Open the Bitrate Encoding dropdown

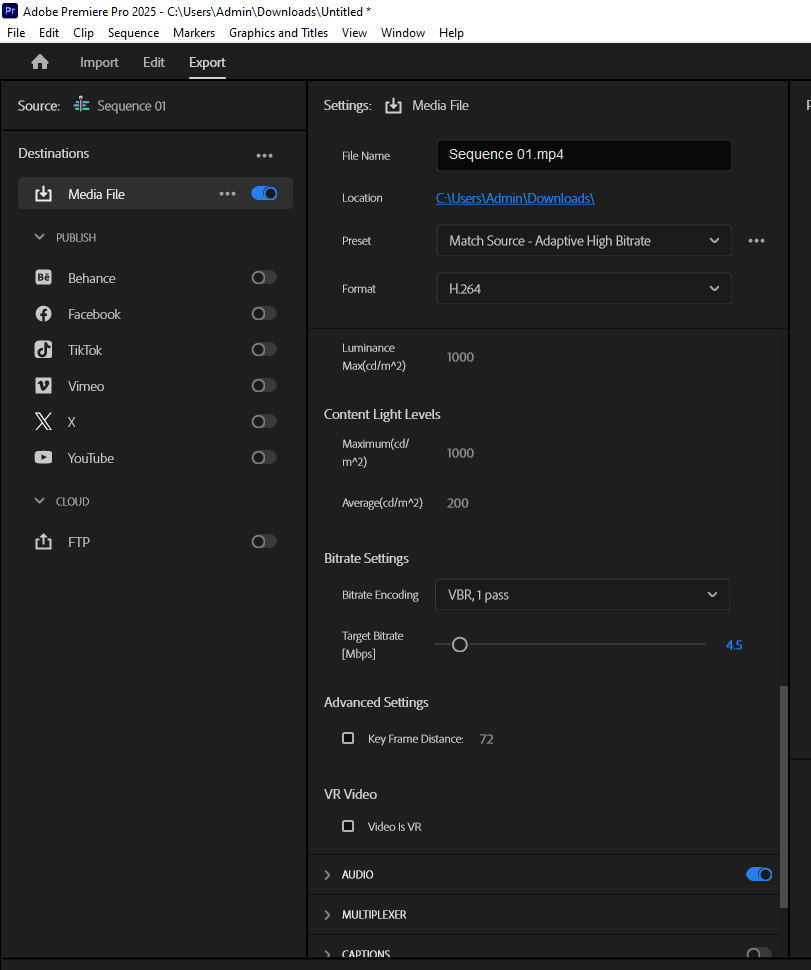[x=582, y=594]
